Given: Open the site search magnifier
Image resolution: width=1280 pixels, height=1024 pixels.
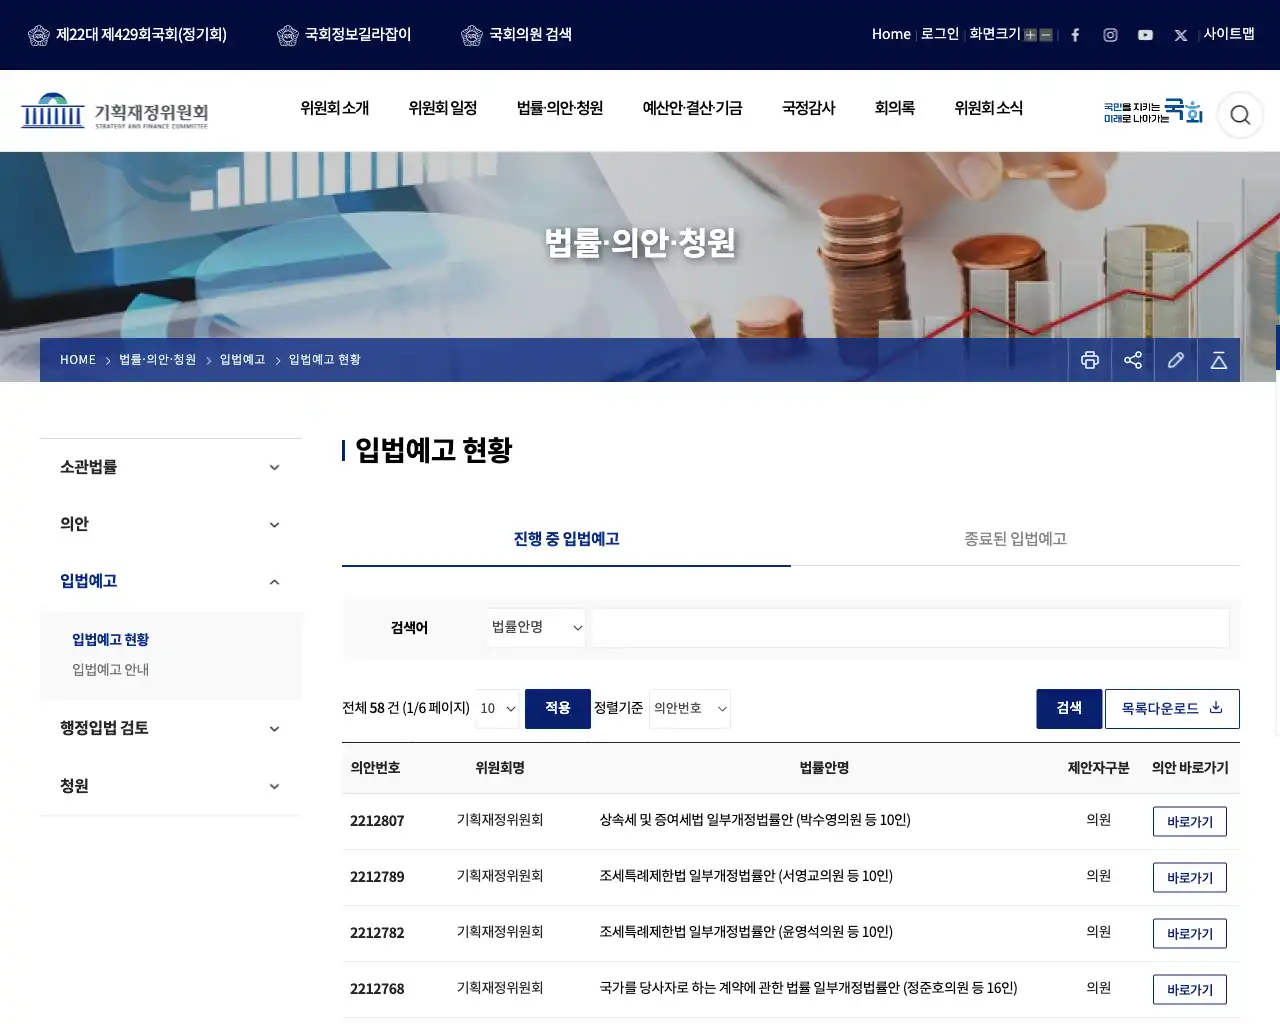Looking at the screenshot, I should click(1240, 115).
